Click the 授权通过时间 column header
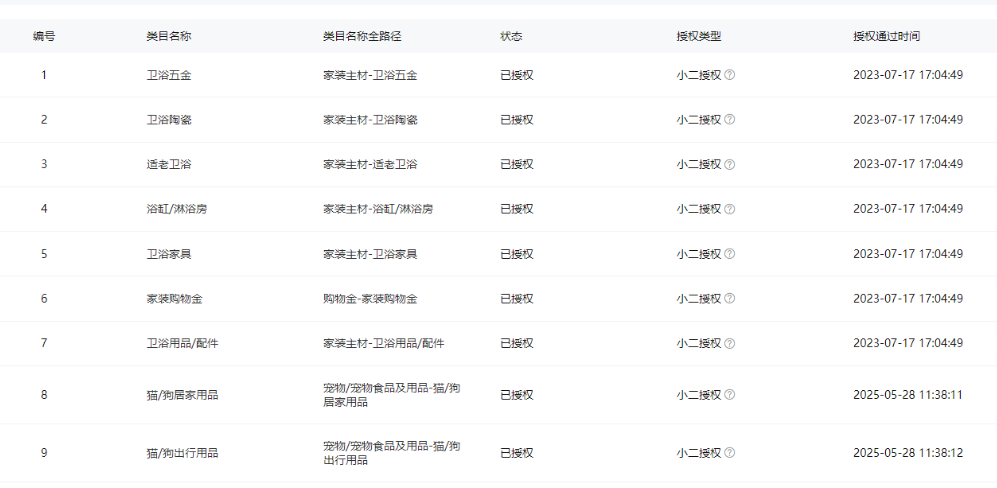This screenshot has height=488, width=997. coord(886,36)
